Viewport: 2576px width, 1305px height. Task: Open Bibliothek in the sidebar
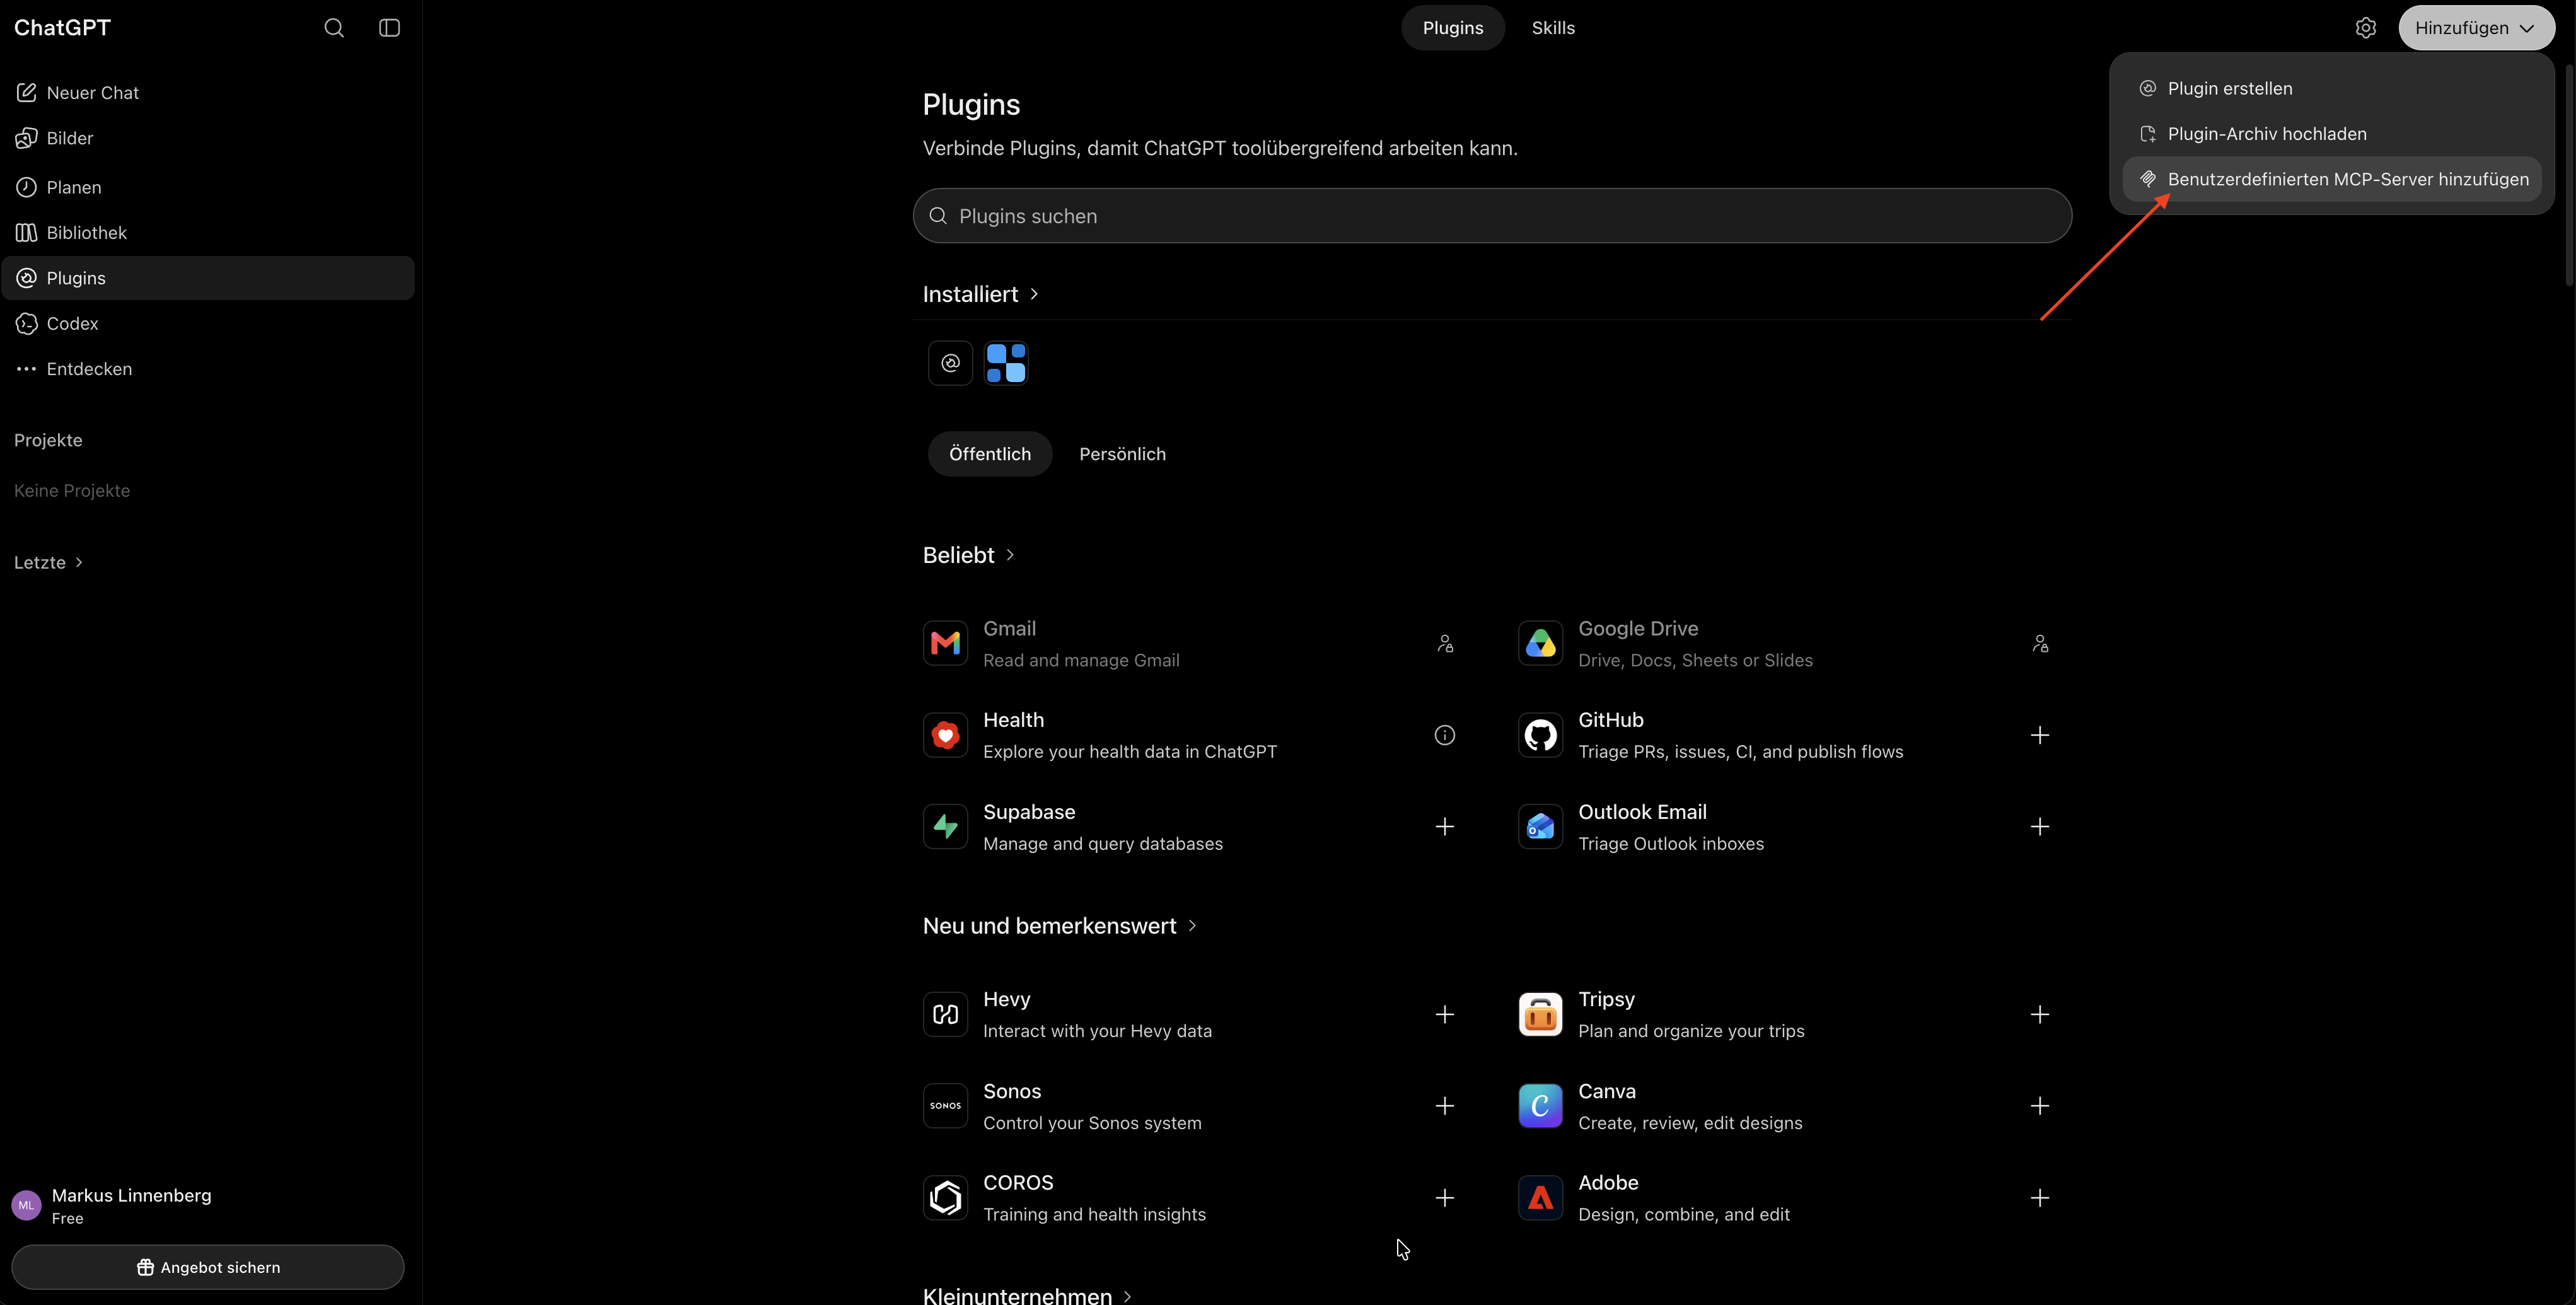208,233
